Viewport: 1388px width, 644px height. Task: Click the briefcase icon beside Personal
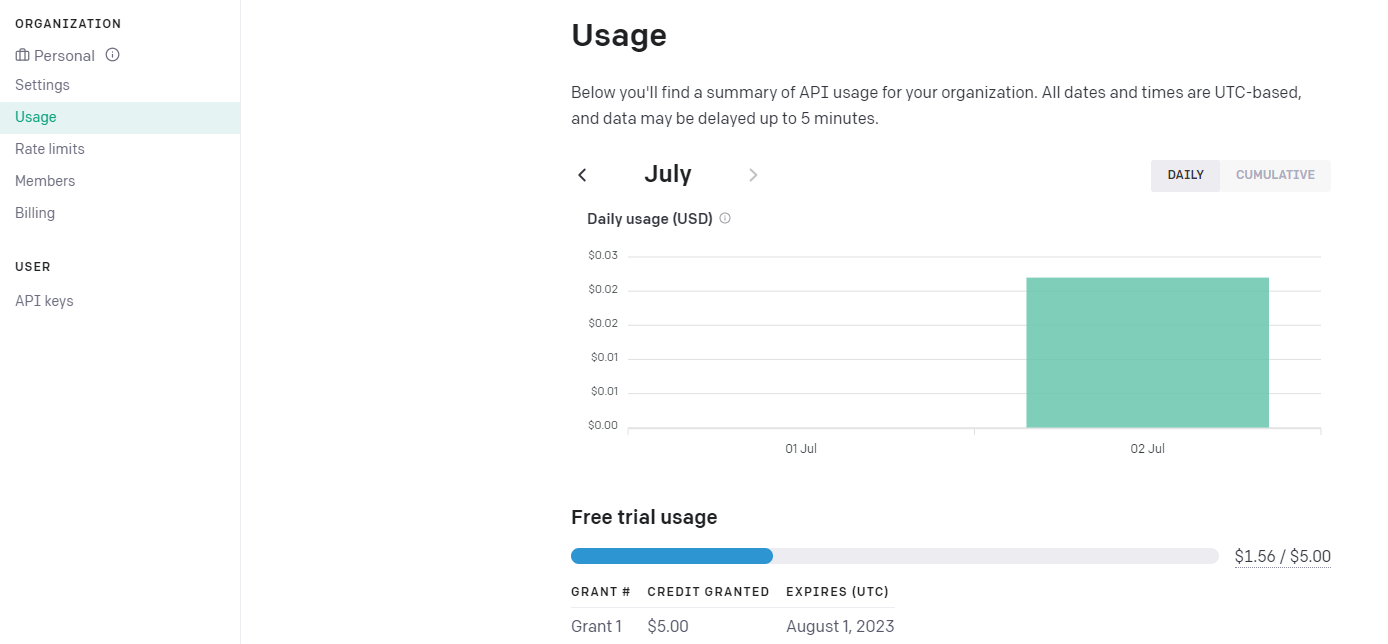(22, 55)
